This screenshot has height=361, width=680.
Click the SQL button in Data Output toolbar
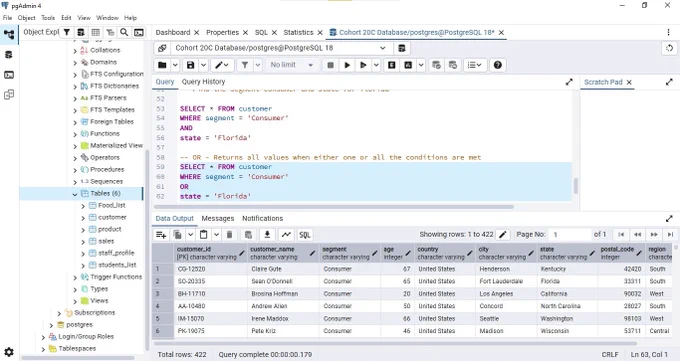304,235
